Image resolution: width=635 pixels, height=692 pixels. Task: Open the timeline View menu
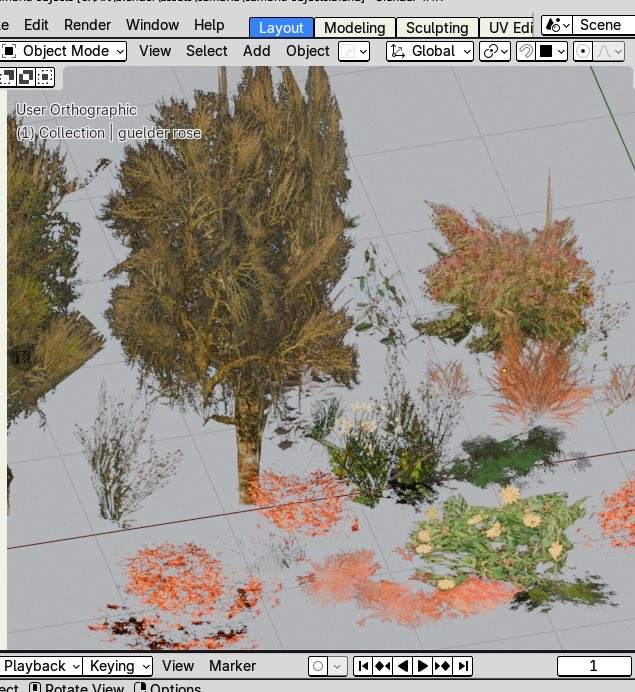(x=178, y=666)
